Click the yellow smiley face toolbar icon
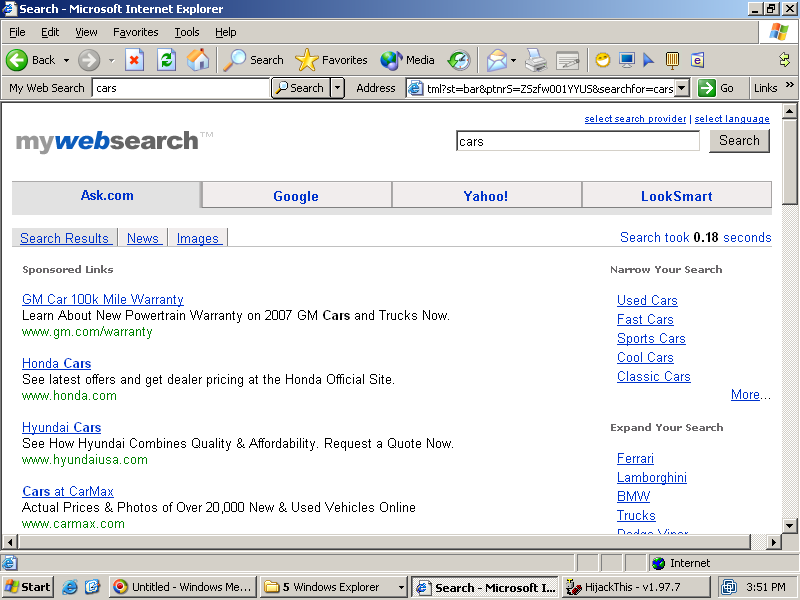This screenshot has width=800, height=600. [603, 60]
